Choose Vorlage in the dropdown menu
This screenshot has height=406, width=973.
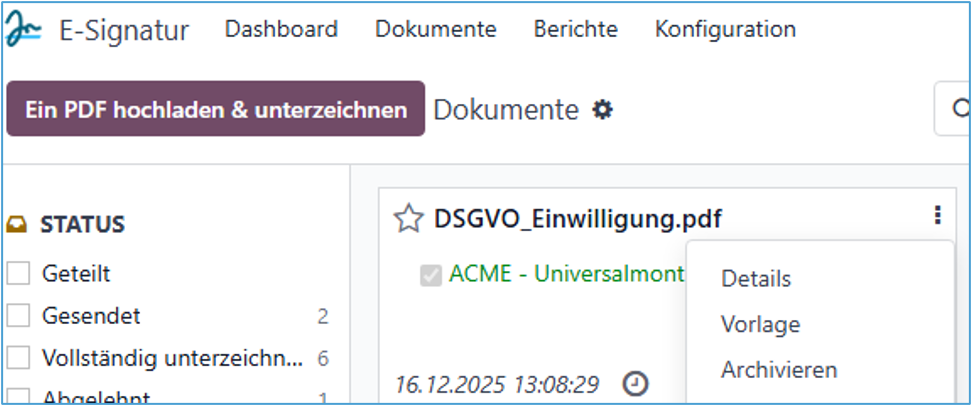pos(760,324)
